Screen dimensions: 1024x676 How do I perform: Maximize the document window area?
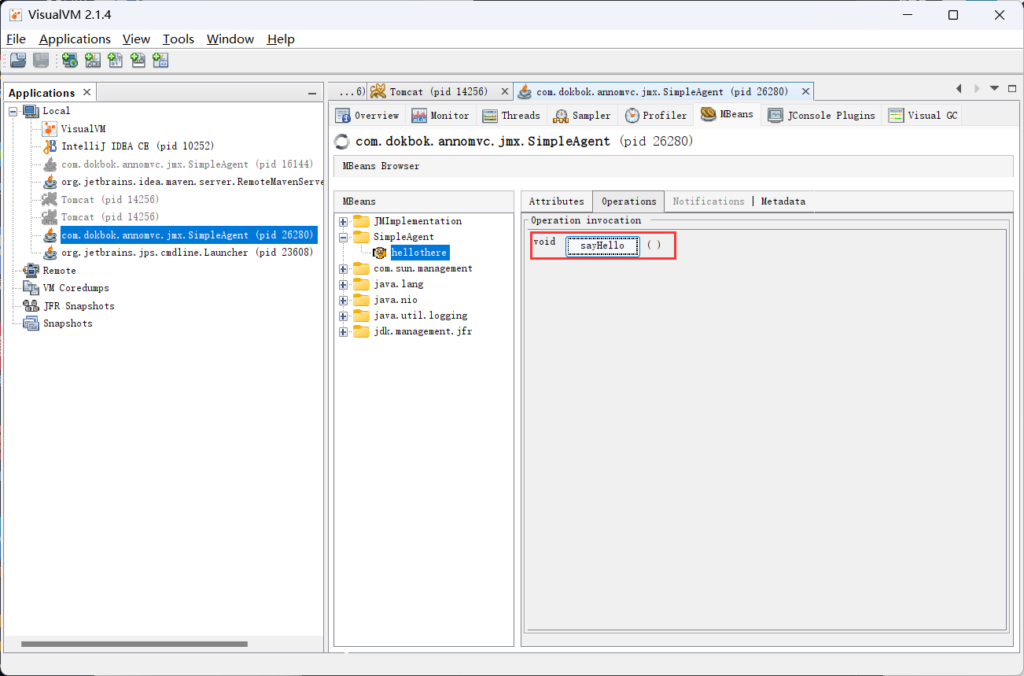click(1012, 89)
